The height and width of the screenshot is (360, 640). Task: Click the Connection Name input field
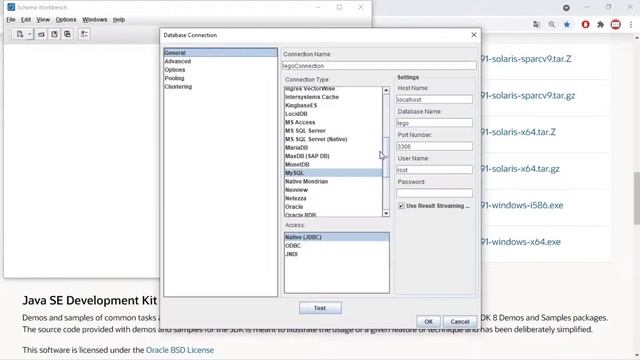pos(379,66)
